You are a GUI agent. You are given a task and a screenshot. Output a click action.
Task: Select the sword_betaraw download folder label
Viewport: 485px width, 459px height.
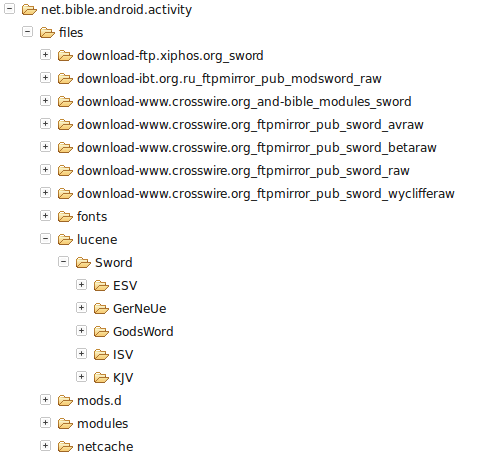(x=257, y=148)
